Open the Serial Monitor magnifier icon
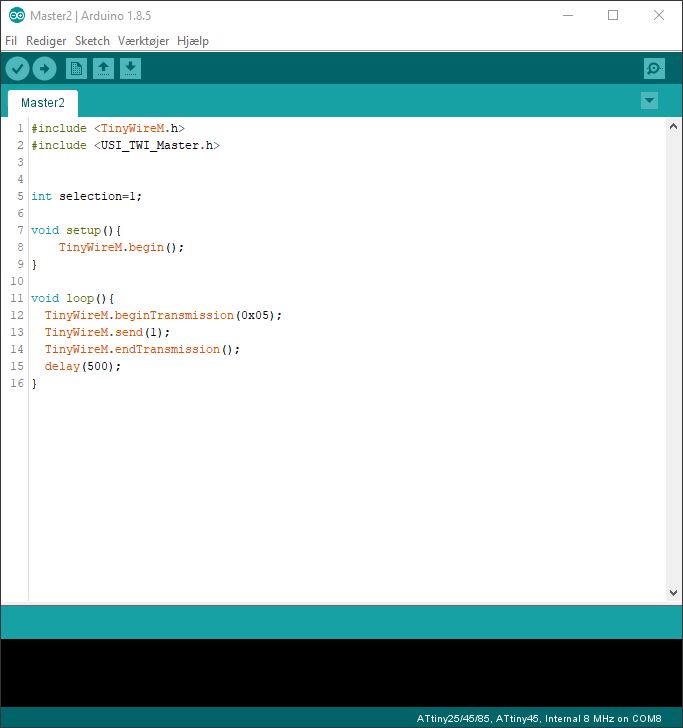Image resolution: width=683 pixels, height=728 pixels. pyautogui.click(x=654, y=69)
